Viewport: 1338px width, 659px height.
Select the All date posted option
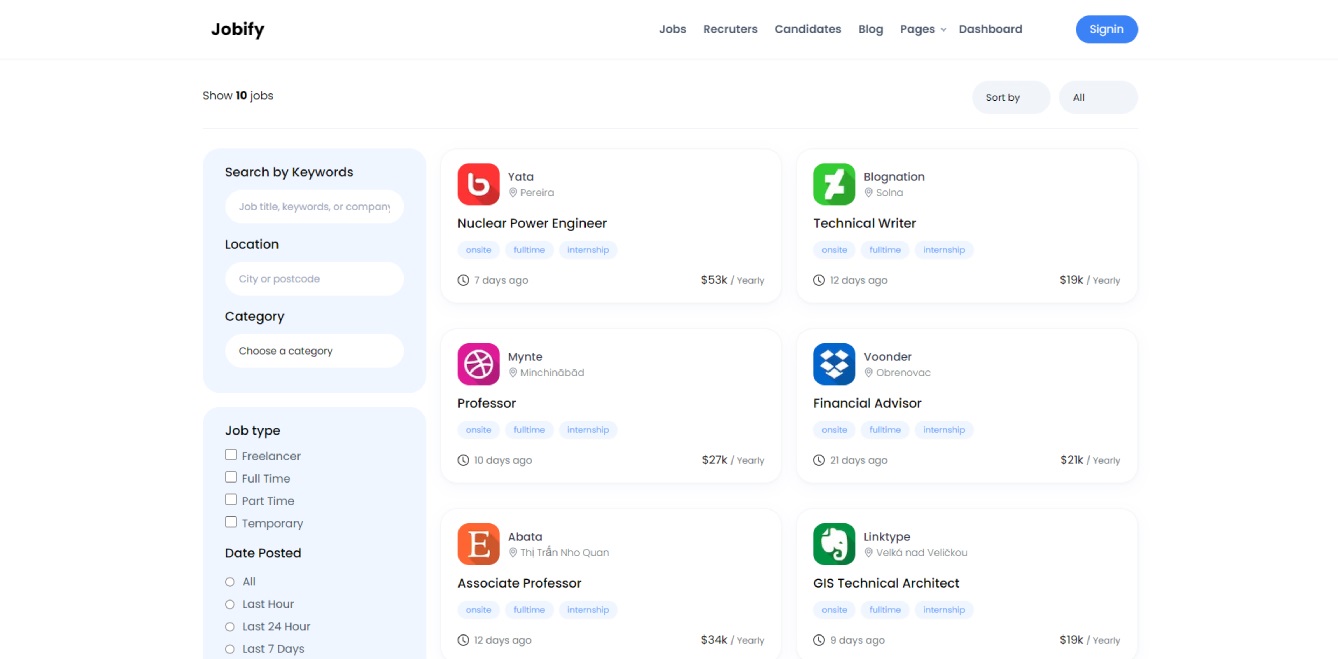point(230,582)
